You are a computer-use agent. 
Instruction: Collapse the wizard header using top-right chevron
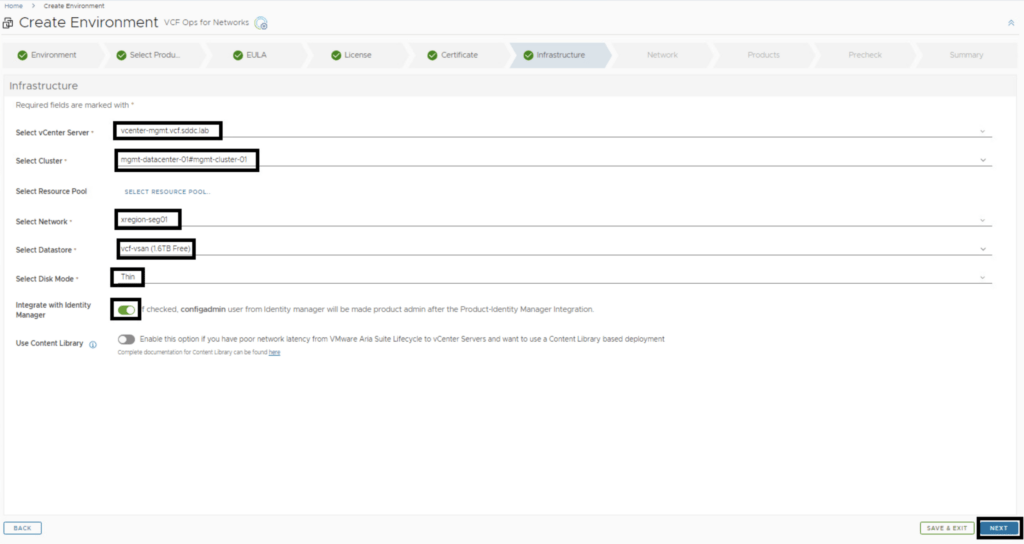point(1010,22)
